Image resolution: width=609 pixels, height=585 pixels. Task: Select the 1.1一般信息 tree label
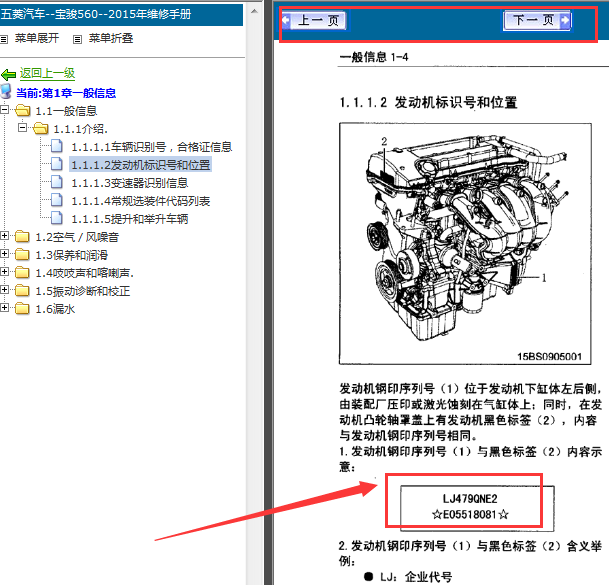[66, 111]
